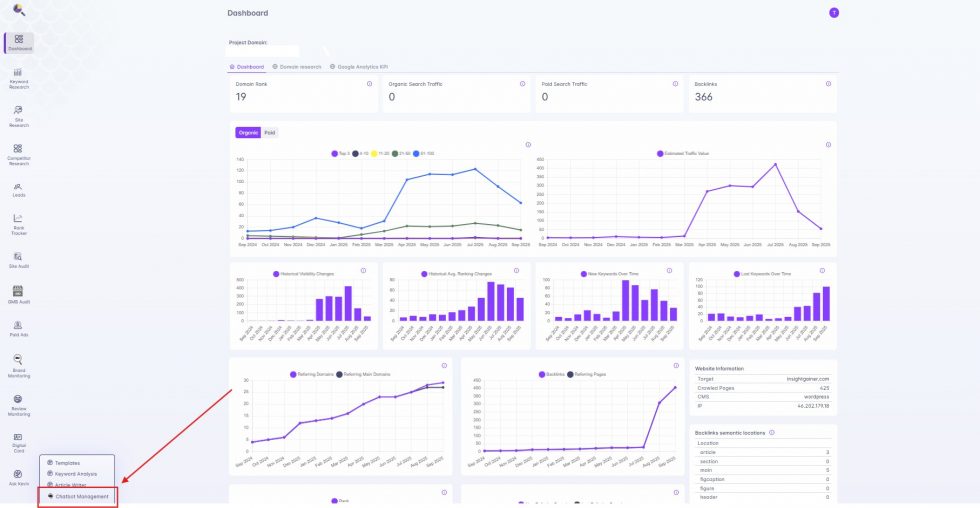The height and width of the screenshot is (508, 980).
Task: Toggle 51-100 series in legend
Action: tap(424, 153)
